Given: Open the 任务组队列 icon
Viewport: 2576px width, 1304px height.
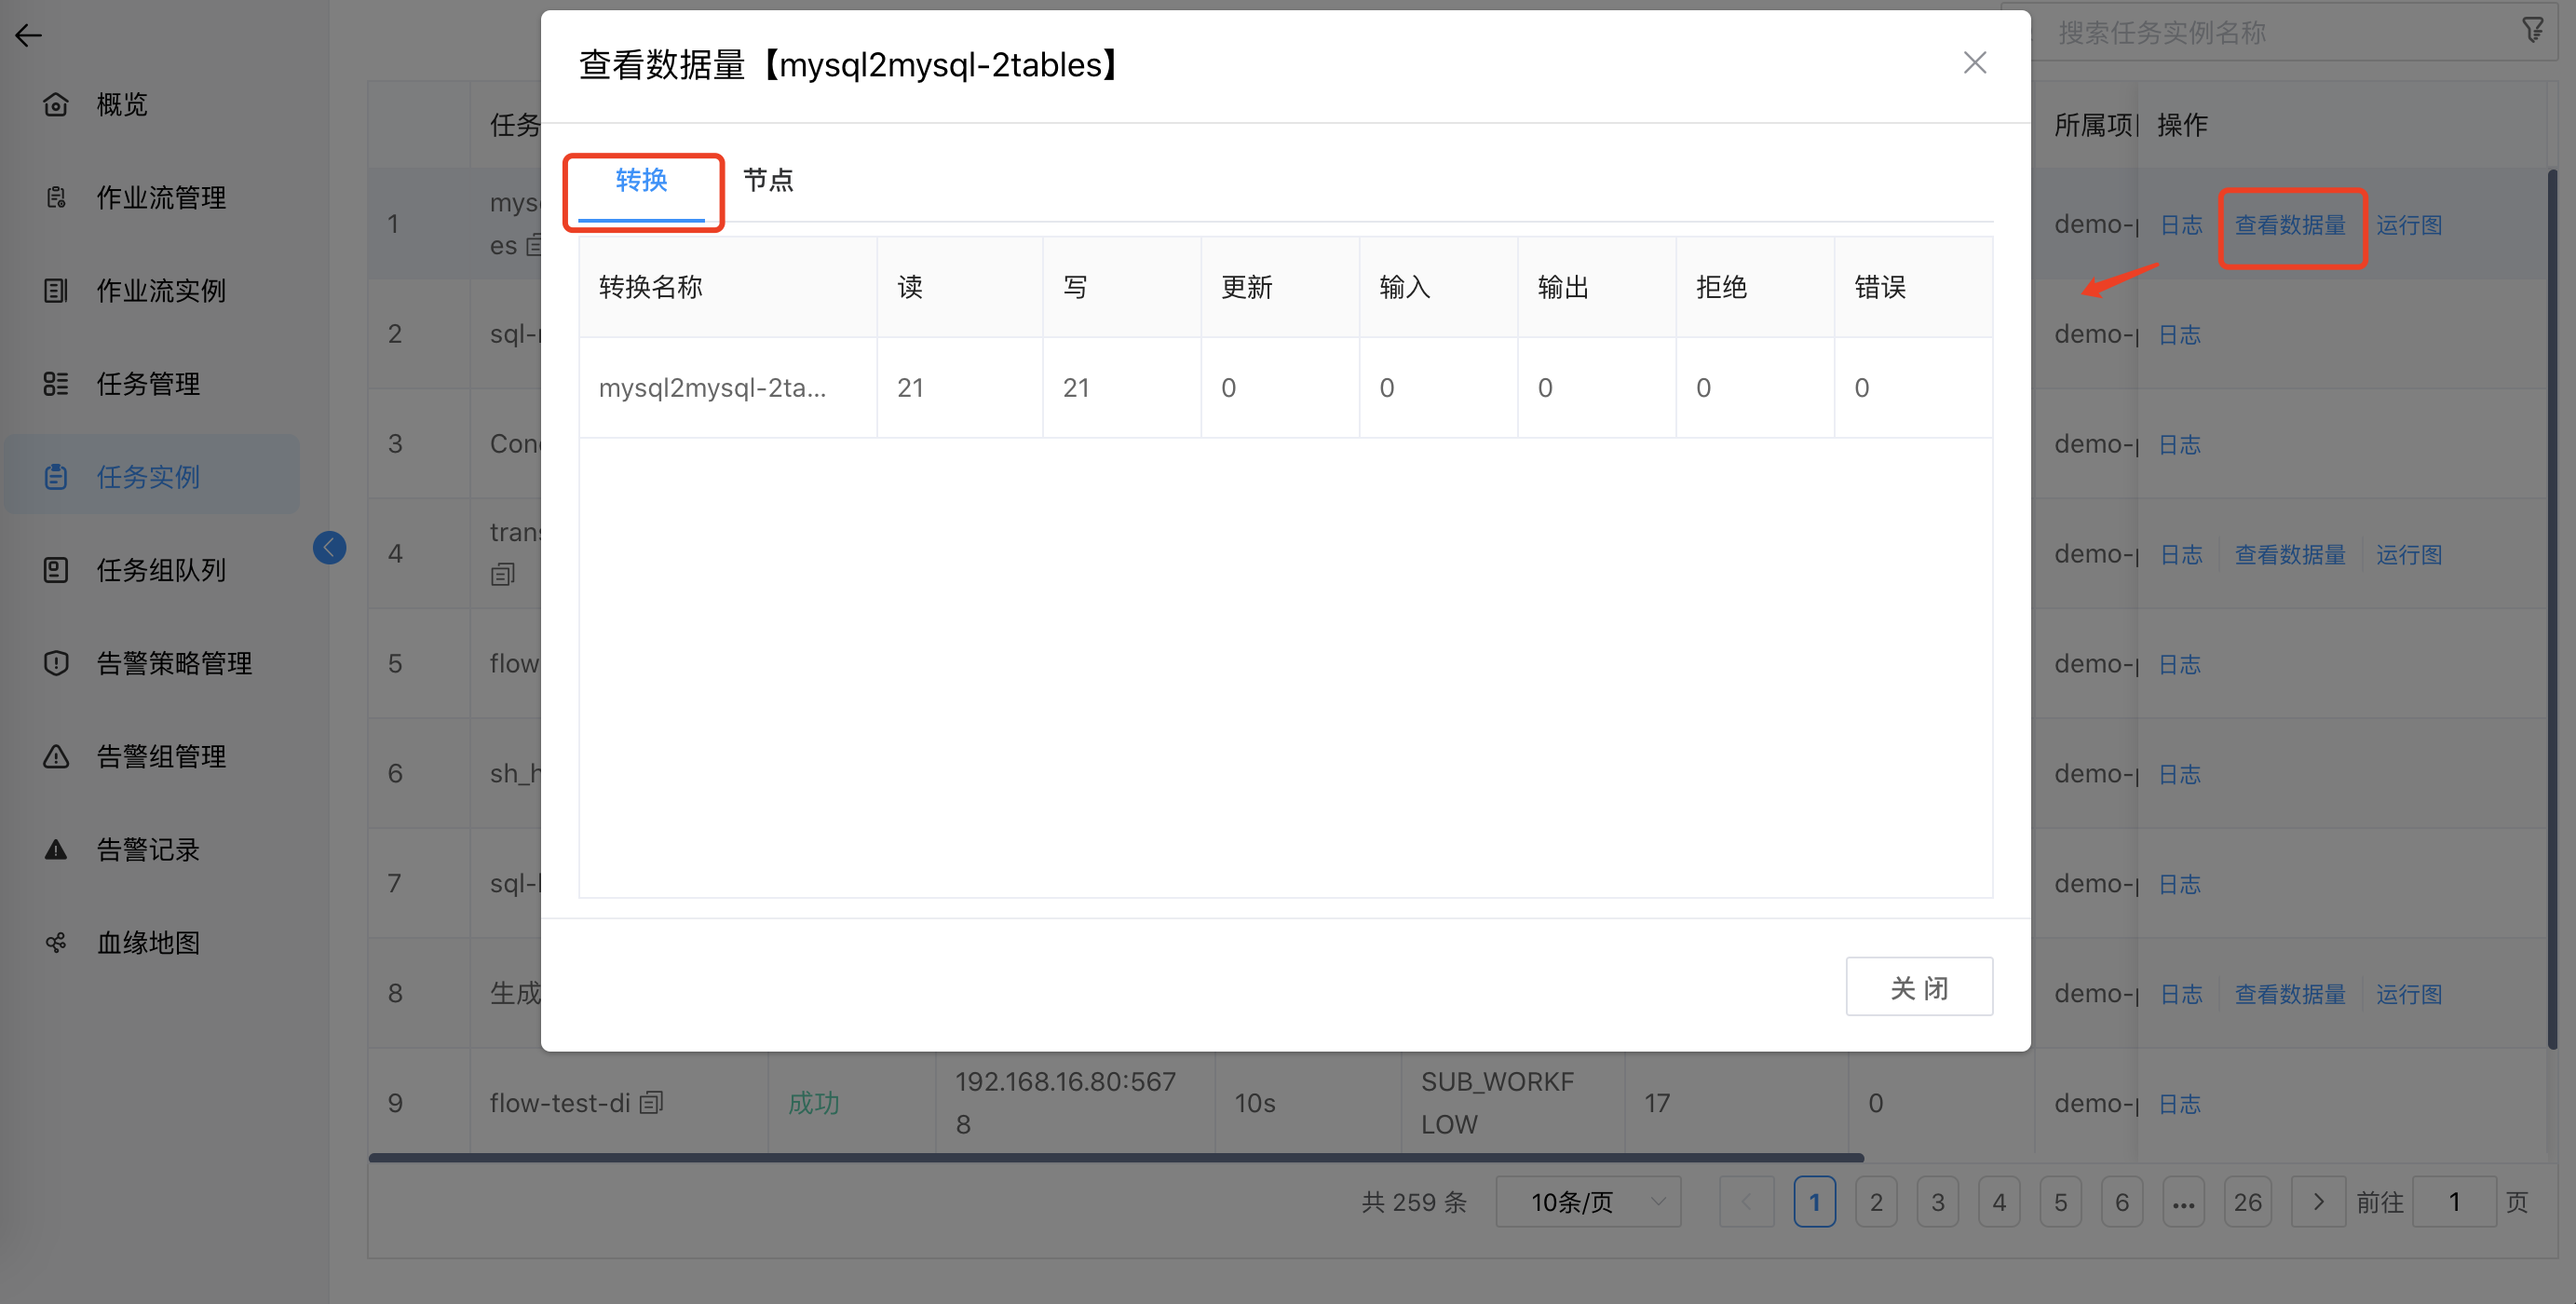Looking at the screenshot, I should [56, 570].
